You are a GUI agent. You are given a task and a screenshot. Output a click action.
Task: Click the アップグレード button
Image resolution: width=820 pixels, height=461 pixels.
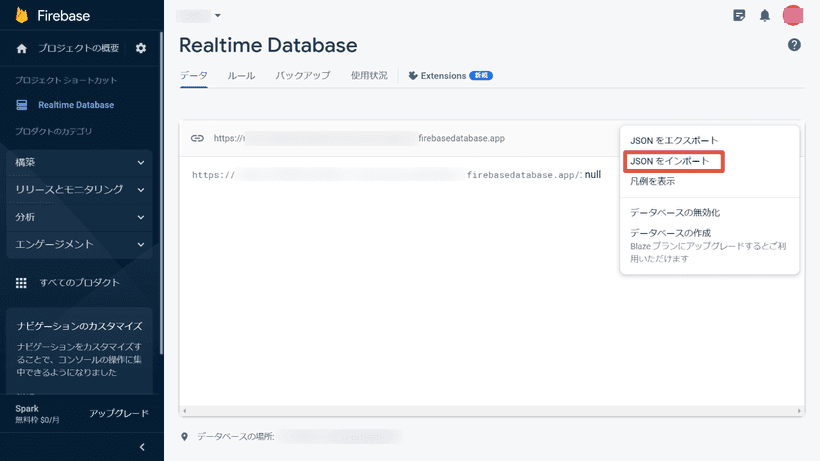point(119,413)
